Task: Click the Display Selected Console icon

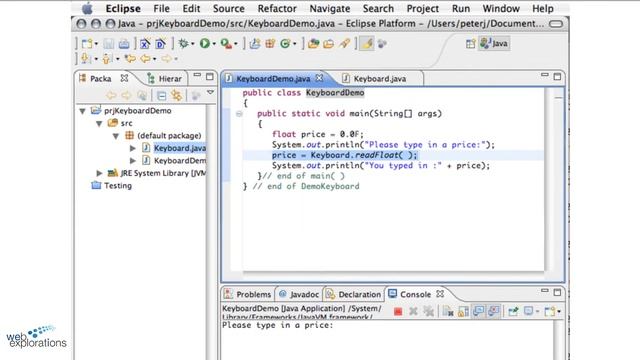Action: pos(529,311)
